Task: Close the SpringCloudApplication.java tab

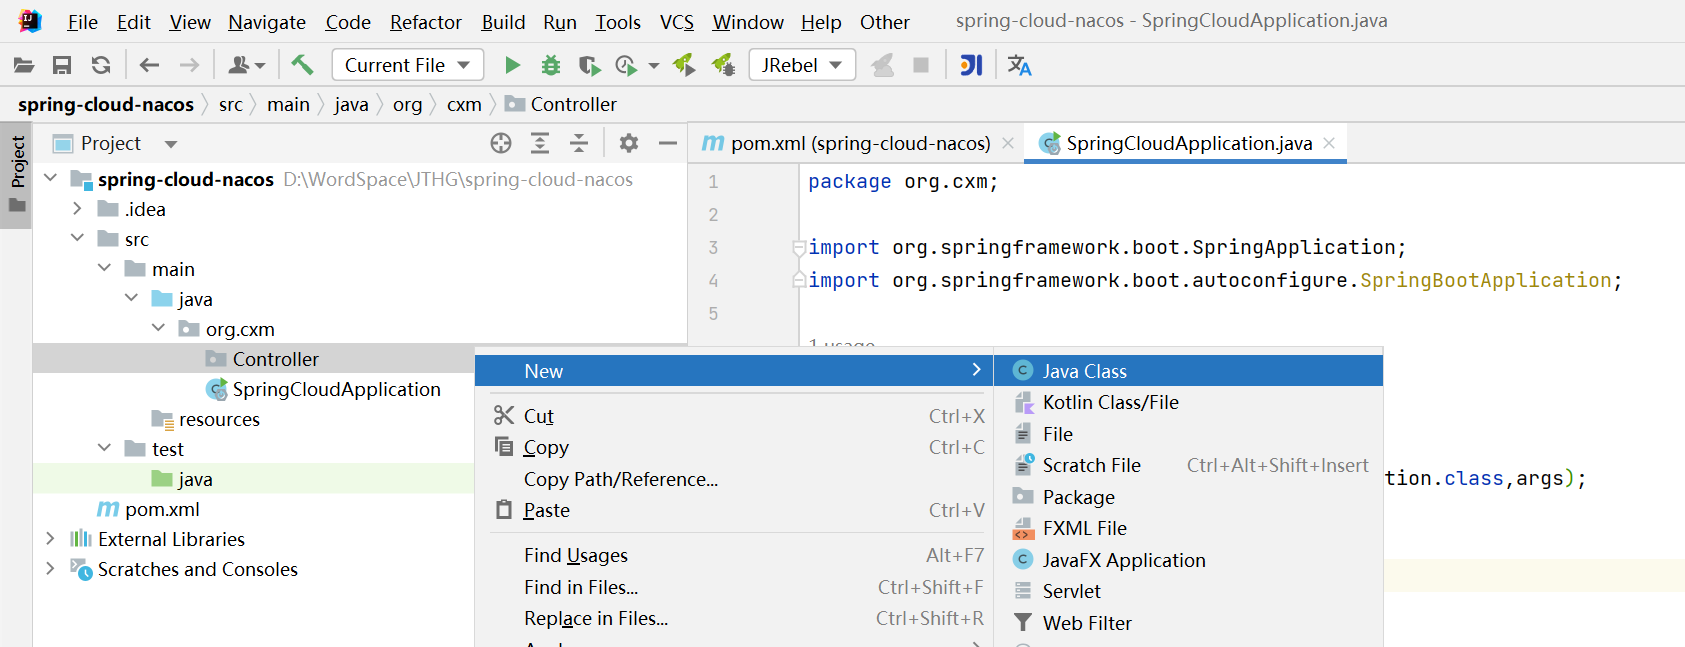Action: [x=1329, y=143]
